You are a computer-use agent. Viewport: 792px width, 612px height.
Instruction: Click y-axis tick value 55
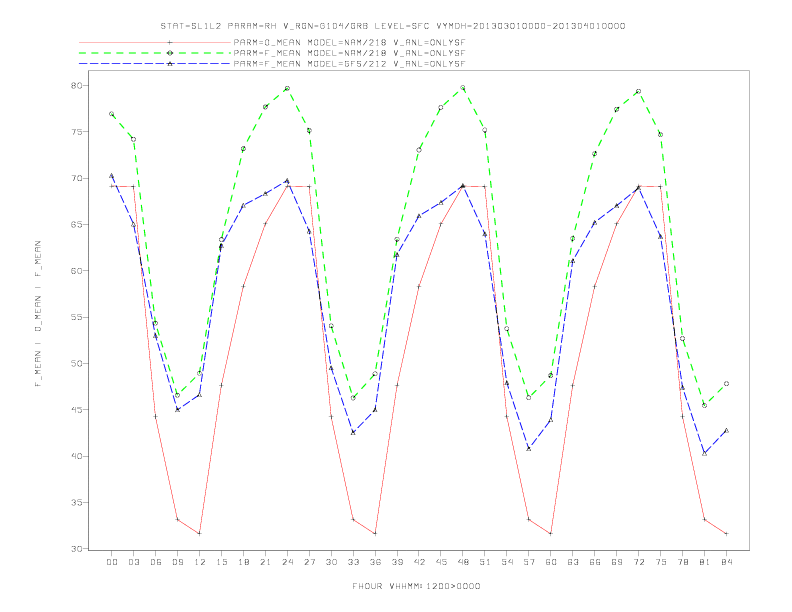point(76,317)
